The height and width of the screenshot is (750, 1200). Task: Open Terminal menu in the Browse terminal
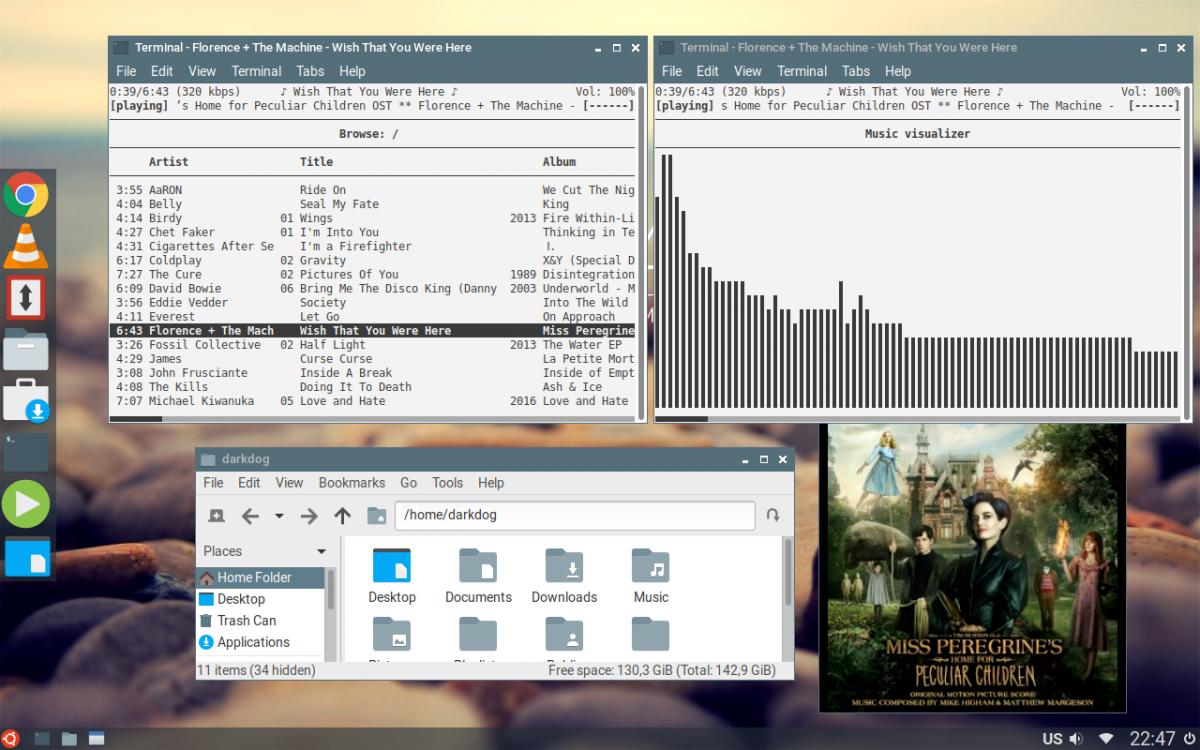[x=256, y=71]
